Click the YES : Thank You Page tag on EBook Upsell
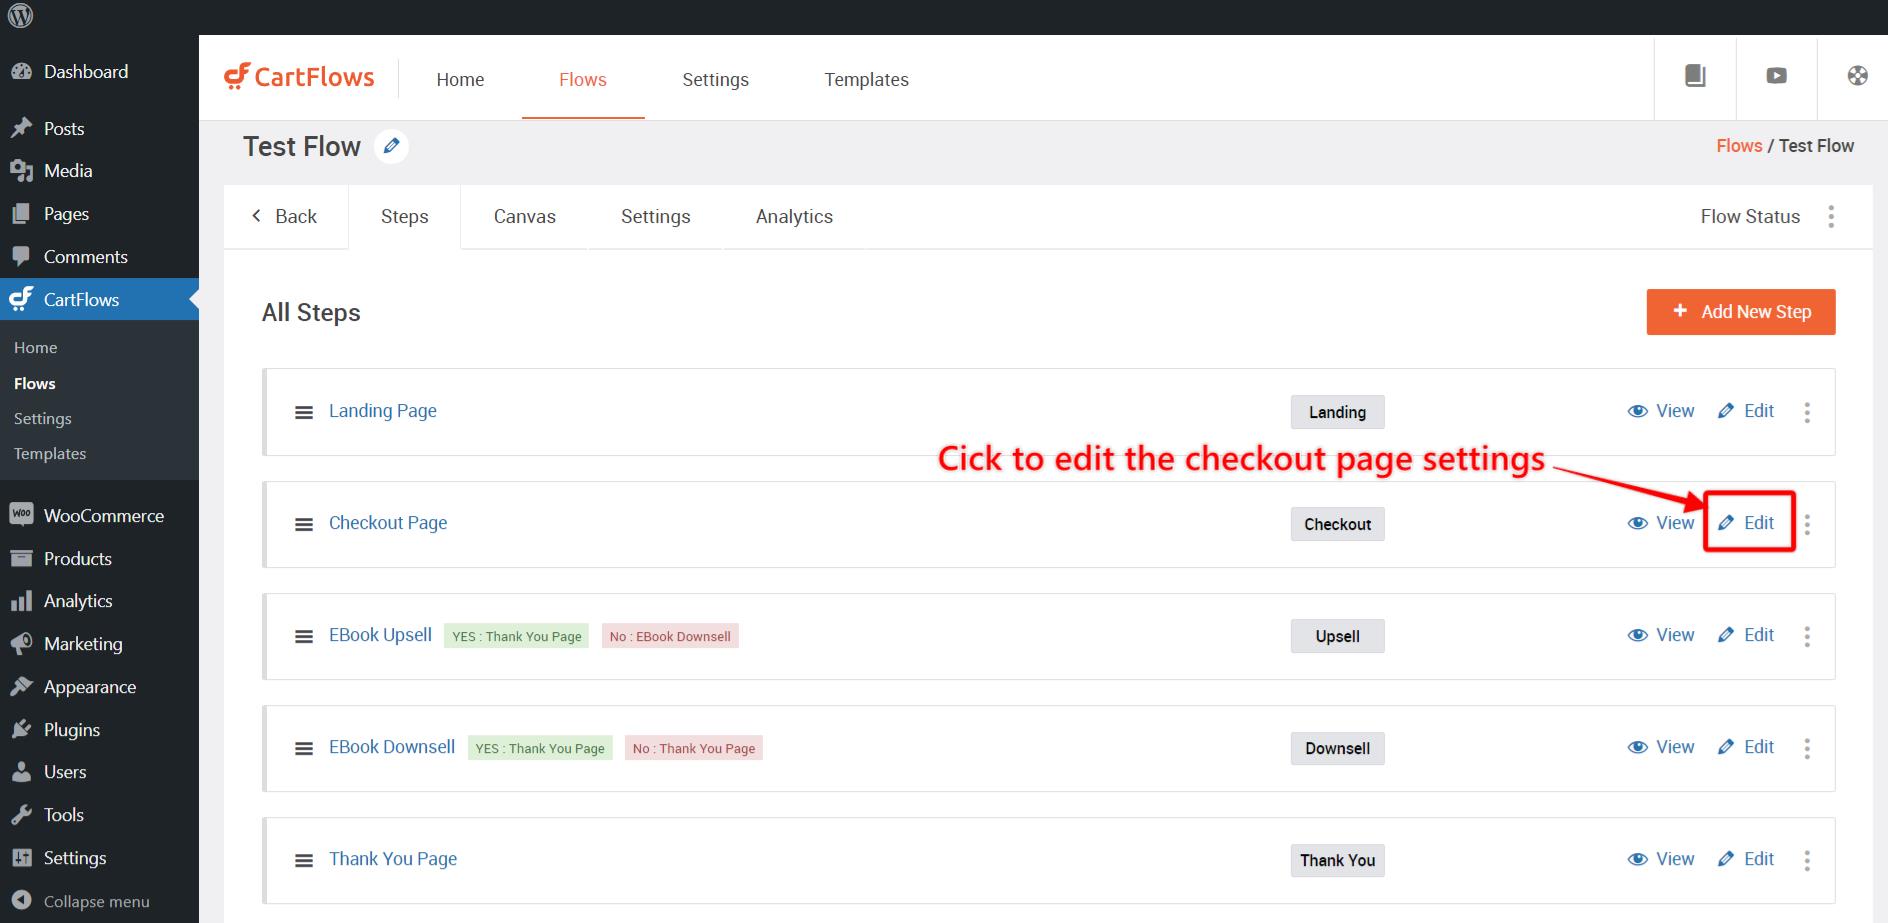 [x=516, y=636]
